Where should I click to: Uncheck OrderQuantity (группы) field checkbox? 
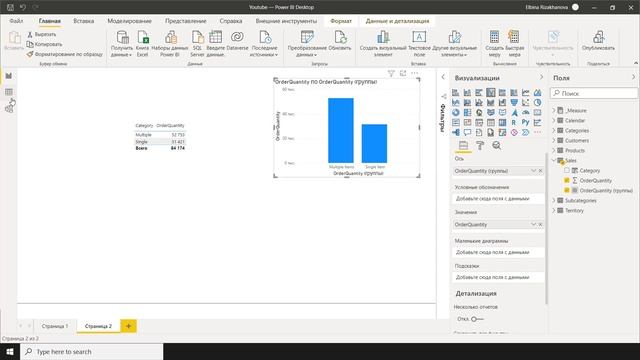(567, 190)
